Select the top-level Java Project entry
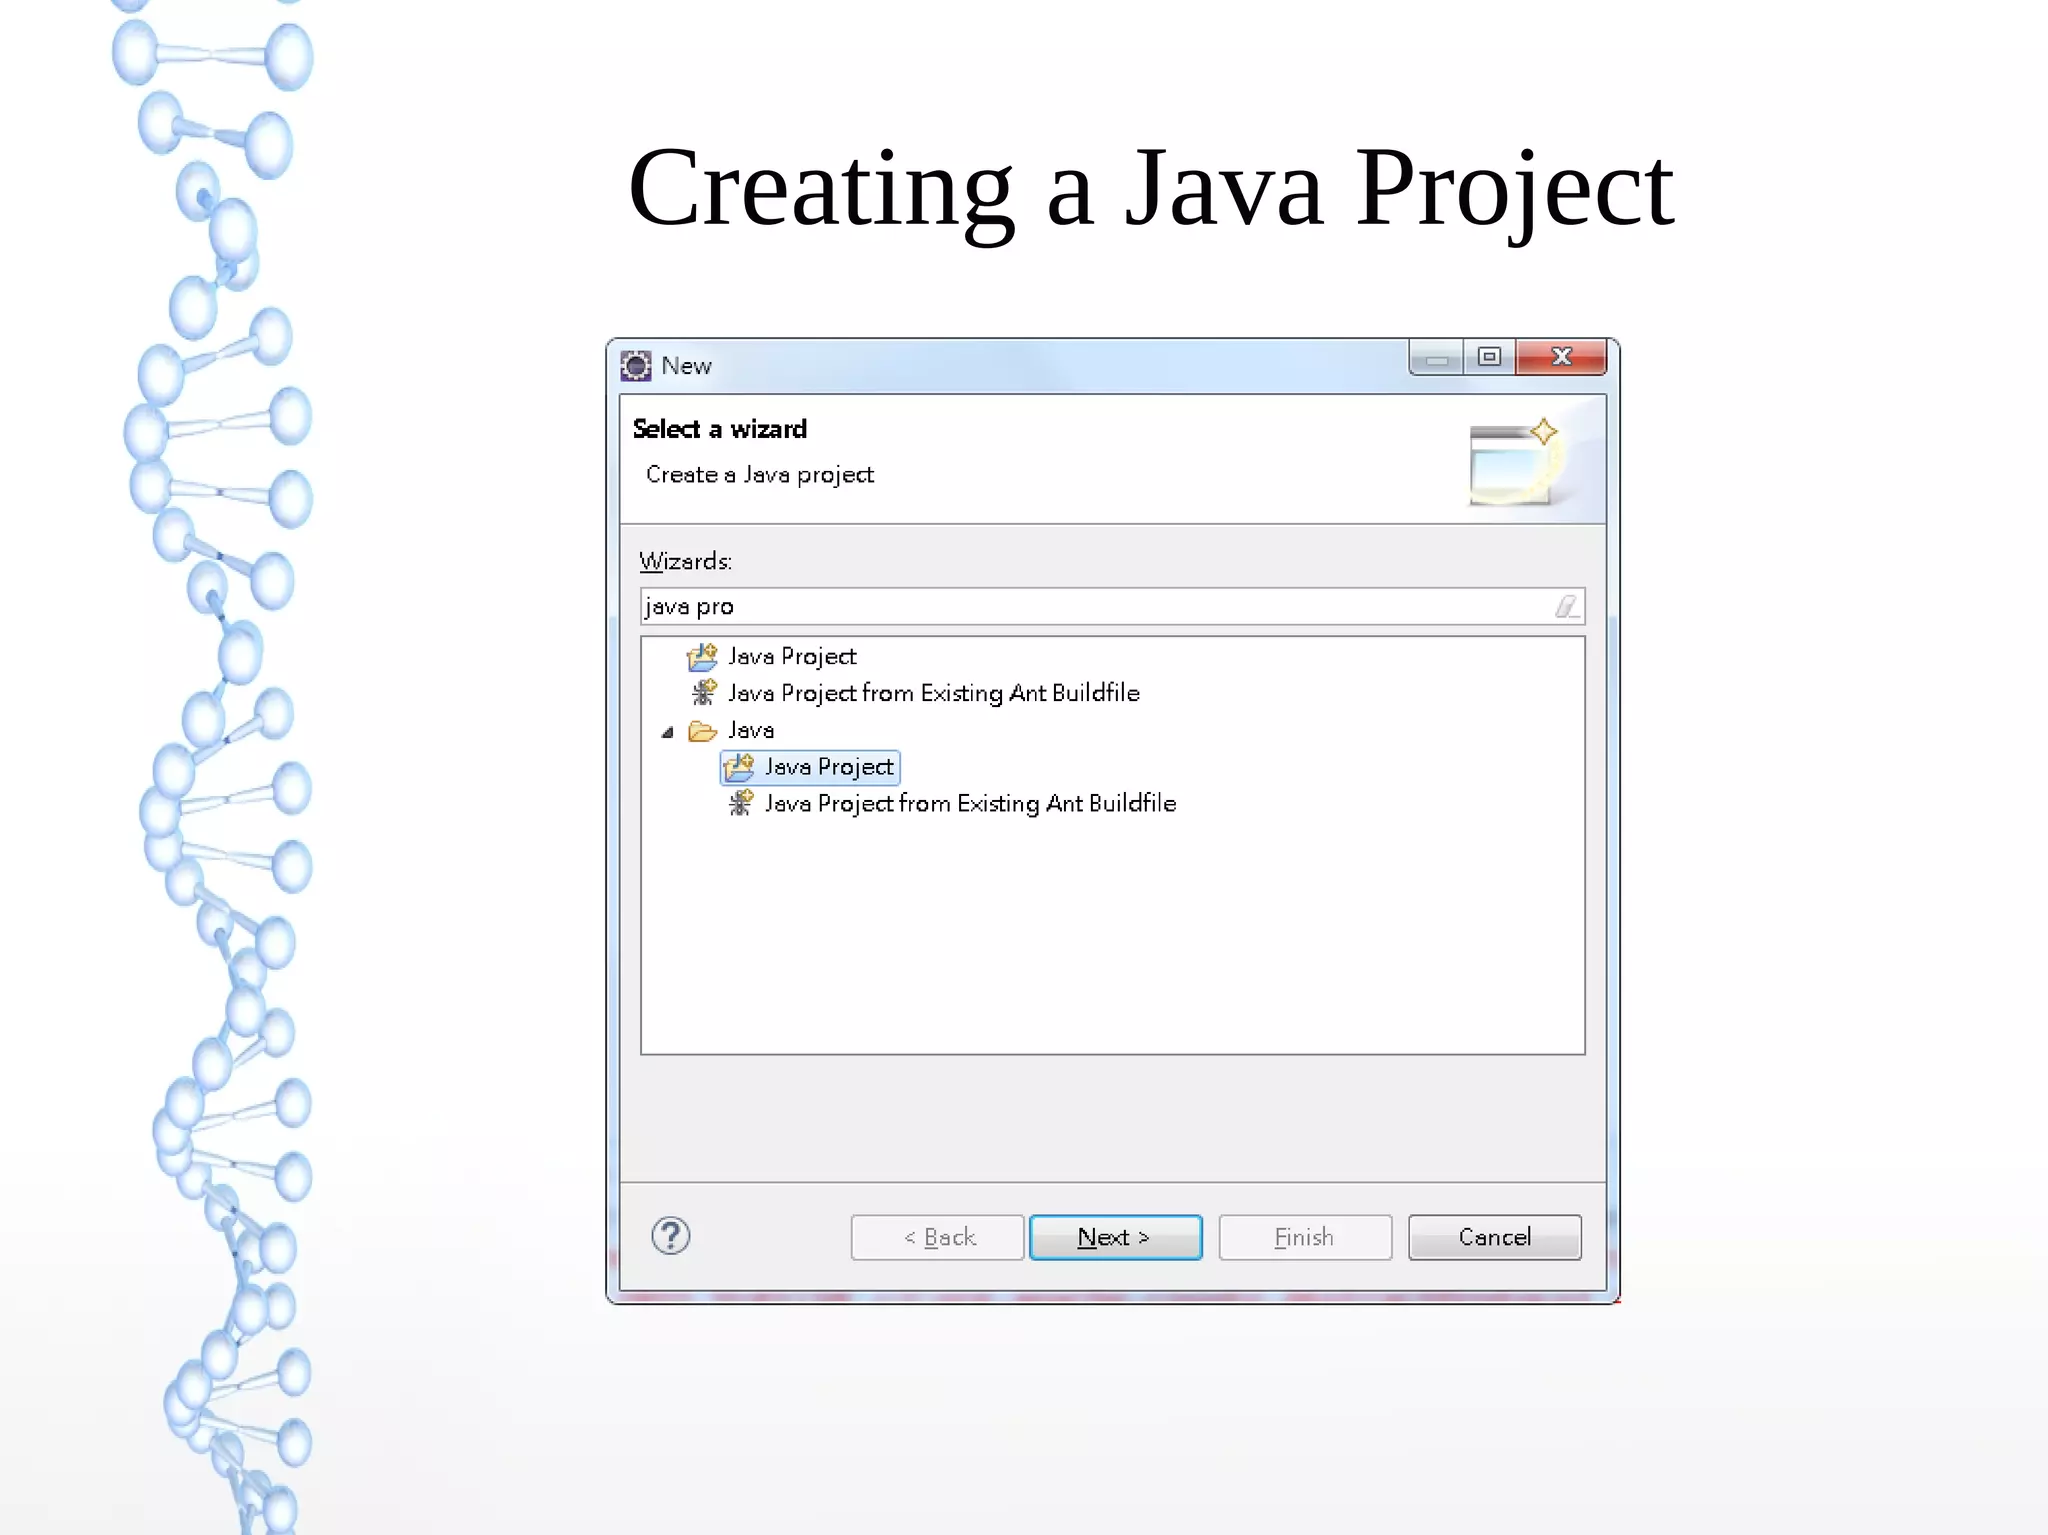Image resolution: width=2048 pixels, height=1535 pixels. (x=792, y=657)
